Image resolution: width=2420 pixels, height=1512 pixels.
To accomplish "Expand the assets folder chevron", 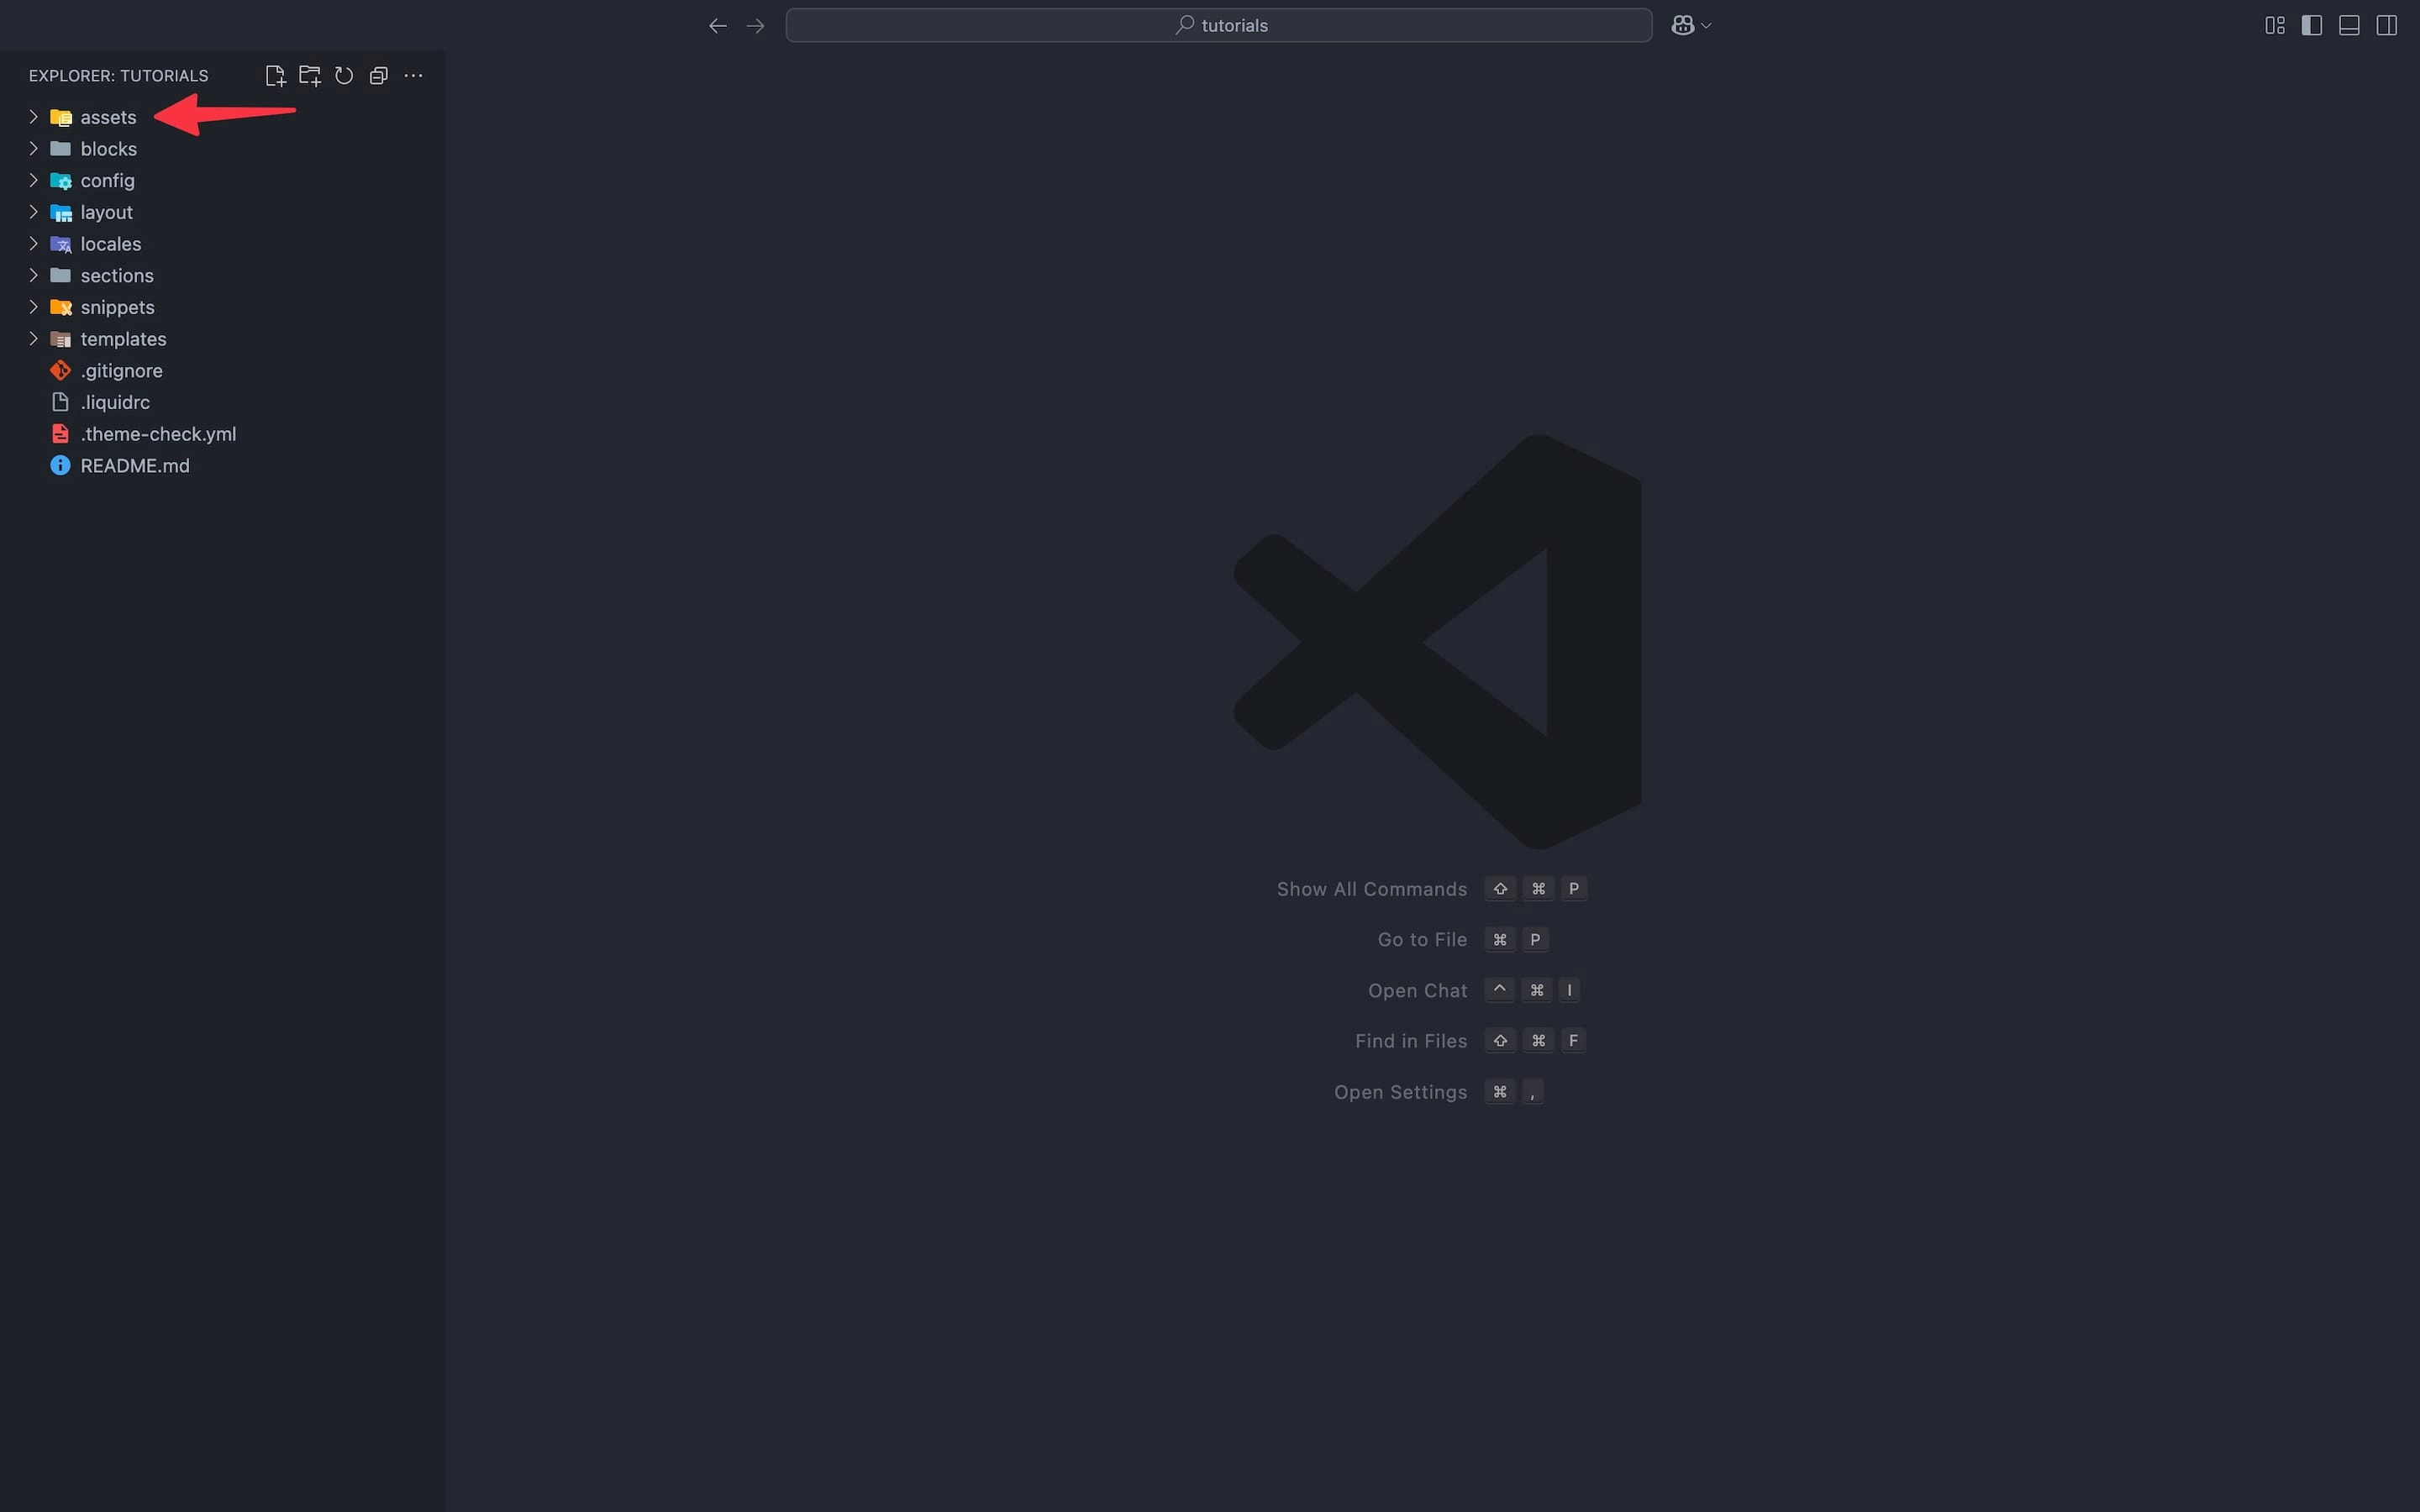I will click(33, 117).
